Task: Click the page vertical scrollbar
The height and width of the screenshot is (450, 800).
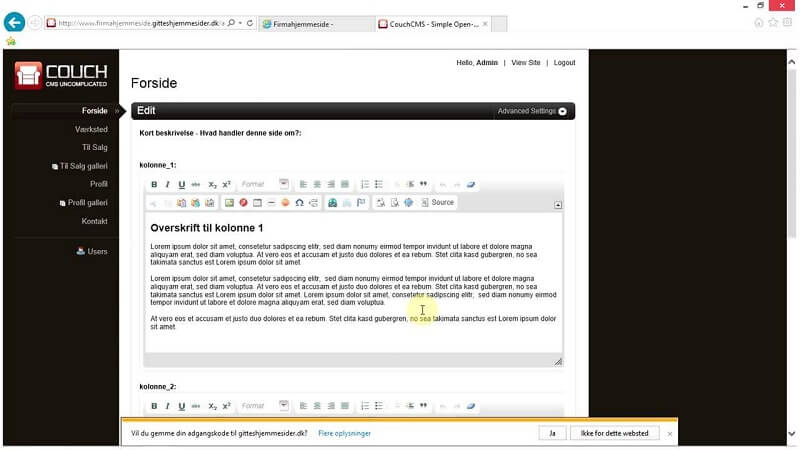Action: click(x=792, y=153)
